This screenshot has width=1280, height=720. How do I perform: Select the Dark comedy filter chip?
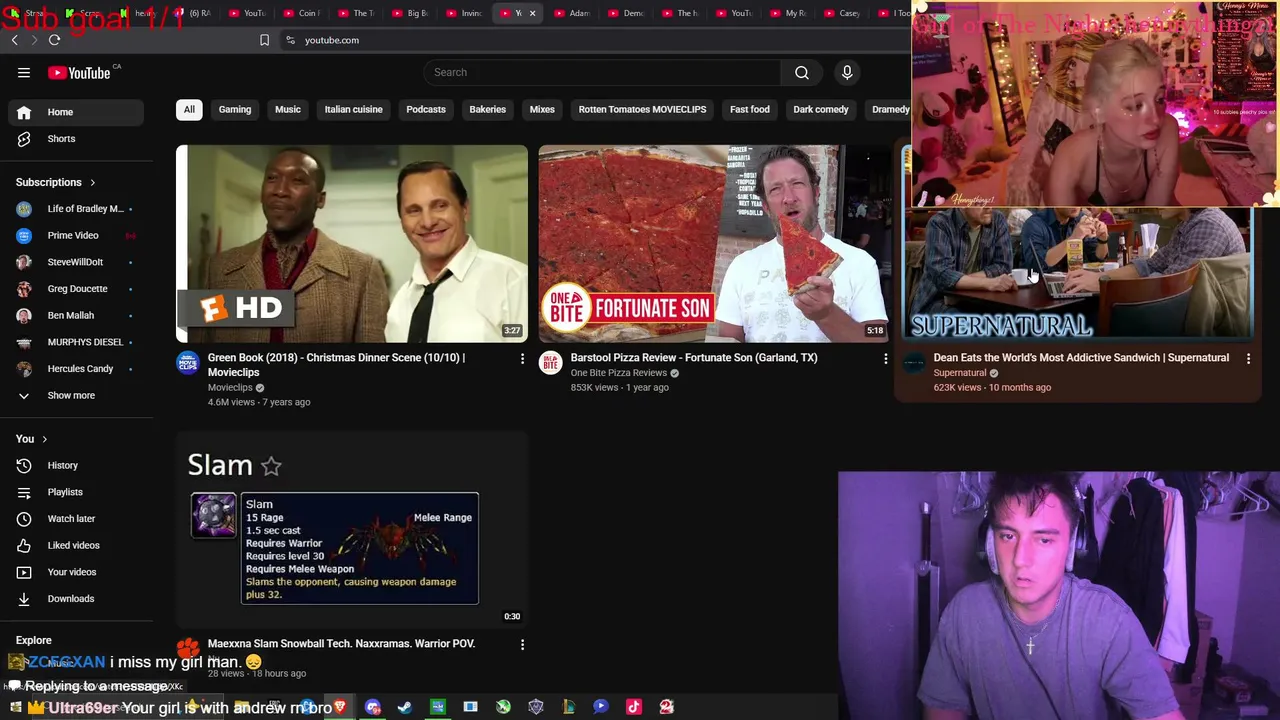[x=821, y=109]
